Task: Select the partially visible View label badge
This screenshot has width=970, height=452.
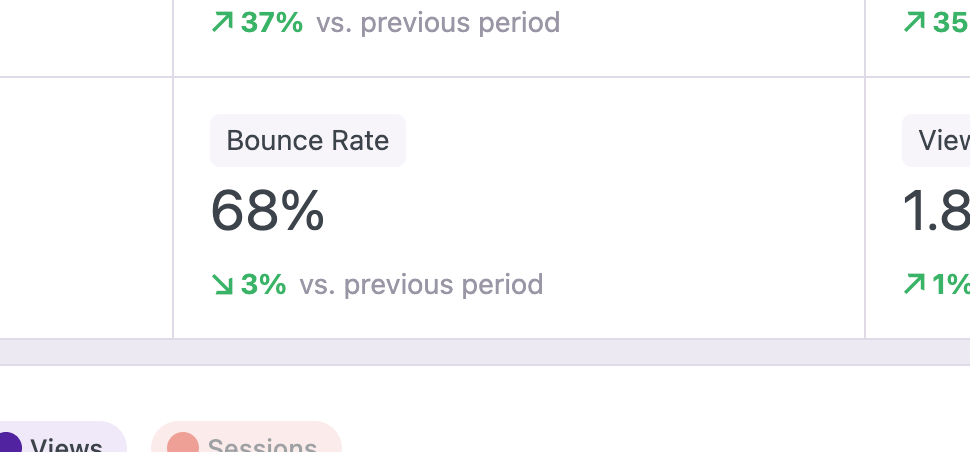Action: coord(942,140)
